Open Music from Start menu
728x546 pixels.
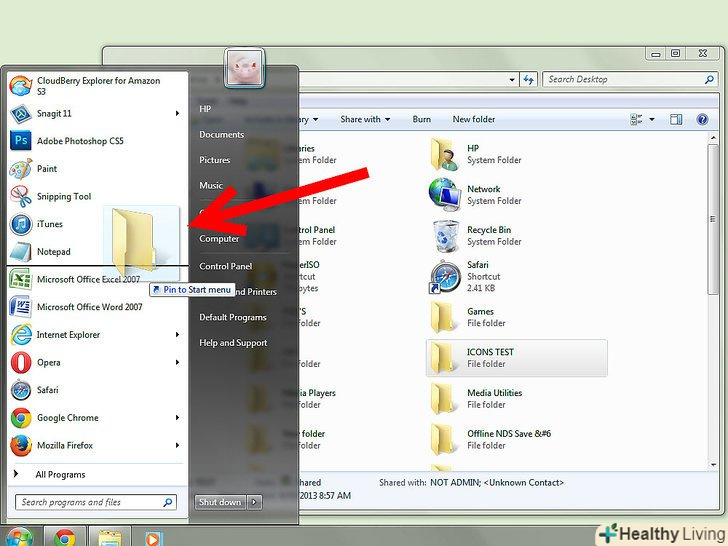[x=211, y=185]
